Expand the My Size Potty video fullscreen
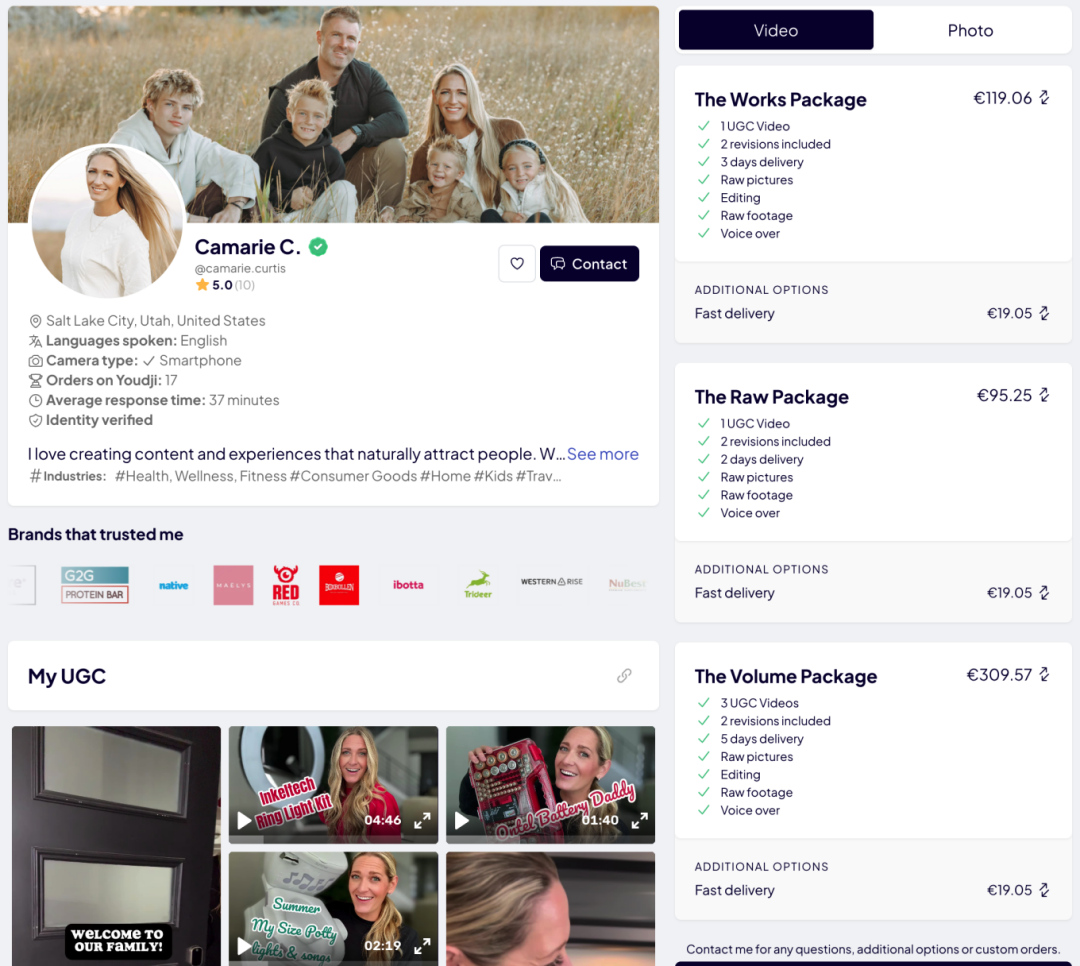This screenshot has height=966, width=1080. coord(422,946)
